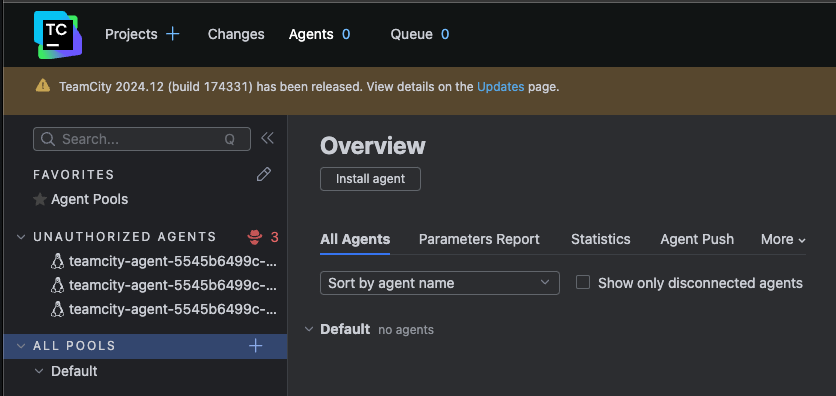Collapse the All Pools section chevron

(x=21, y=346)
